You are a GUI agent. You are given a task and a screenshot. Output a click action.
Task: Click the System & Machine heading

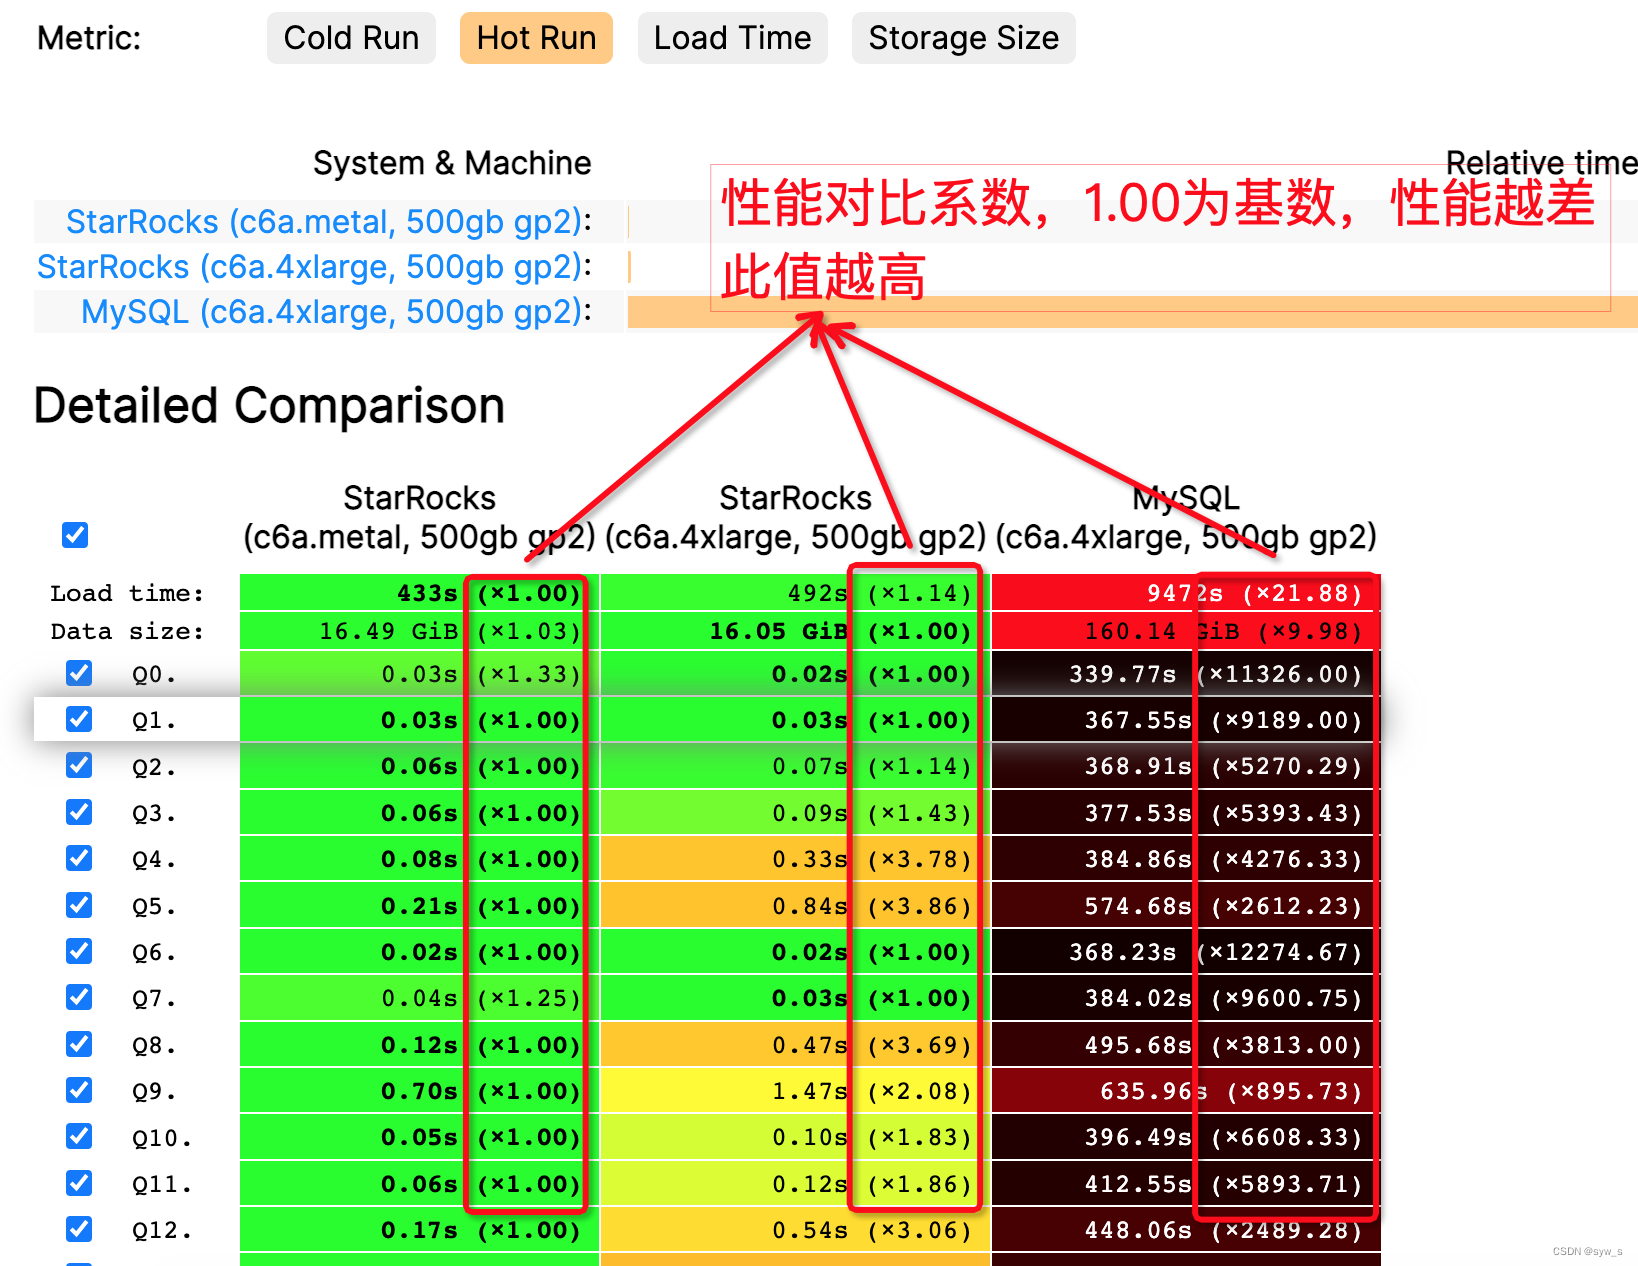(452, 163)
